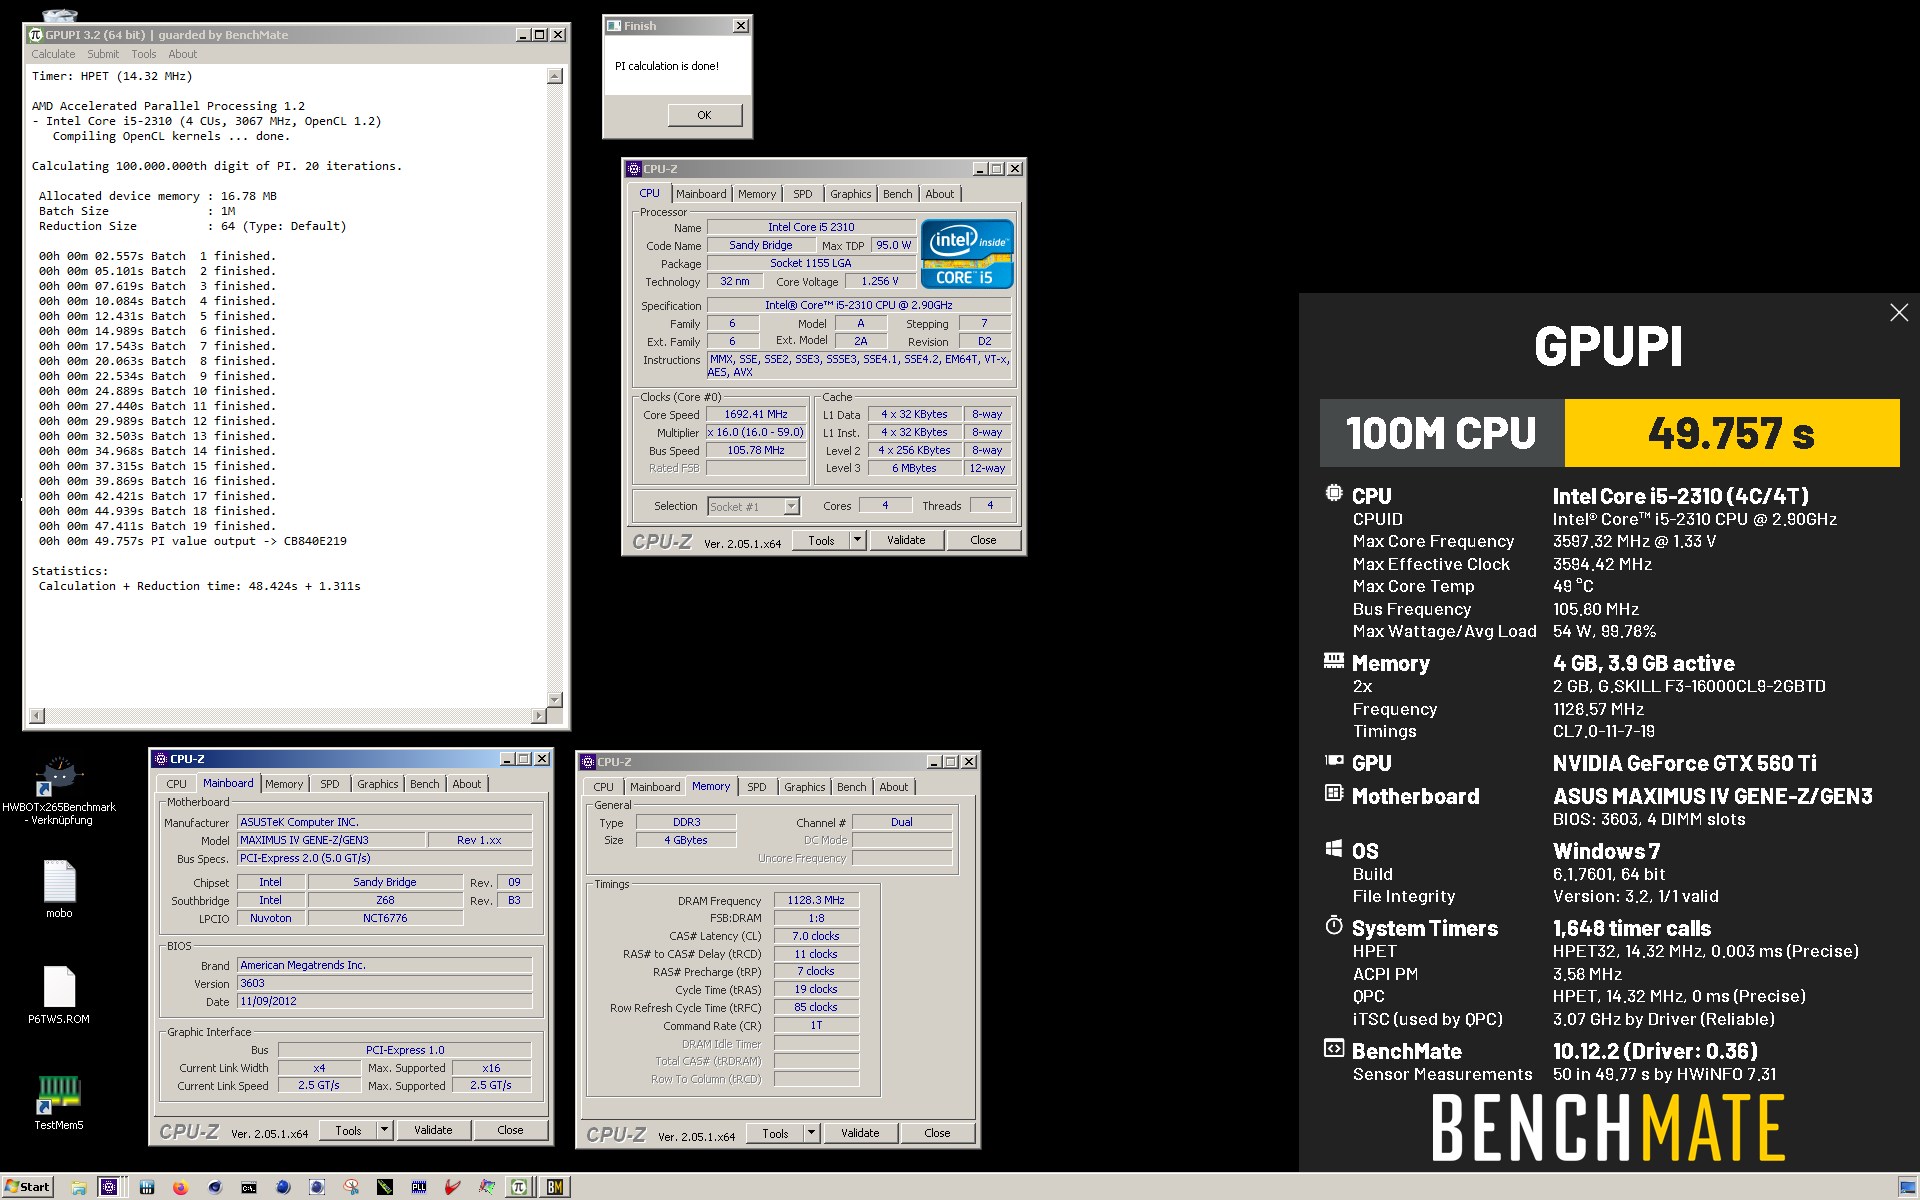Switch to Graphics tab in CPU-Z CPU window
Image resolution: width=1920 pixels, height=1200 pixels.
pyautogui.click(x=851, y=194)
